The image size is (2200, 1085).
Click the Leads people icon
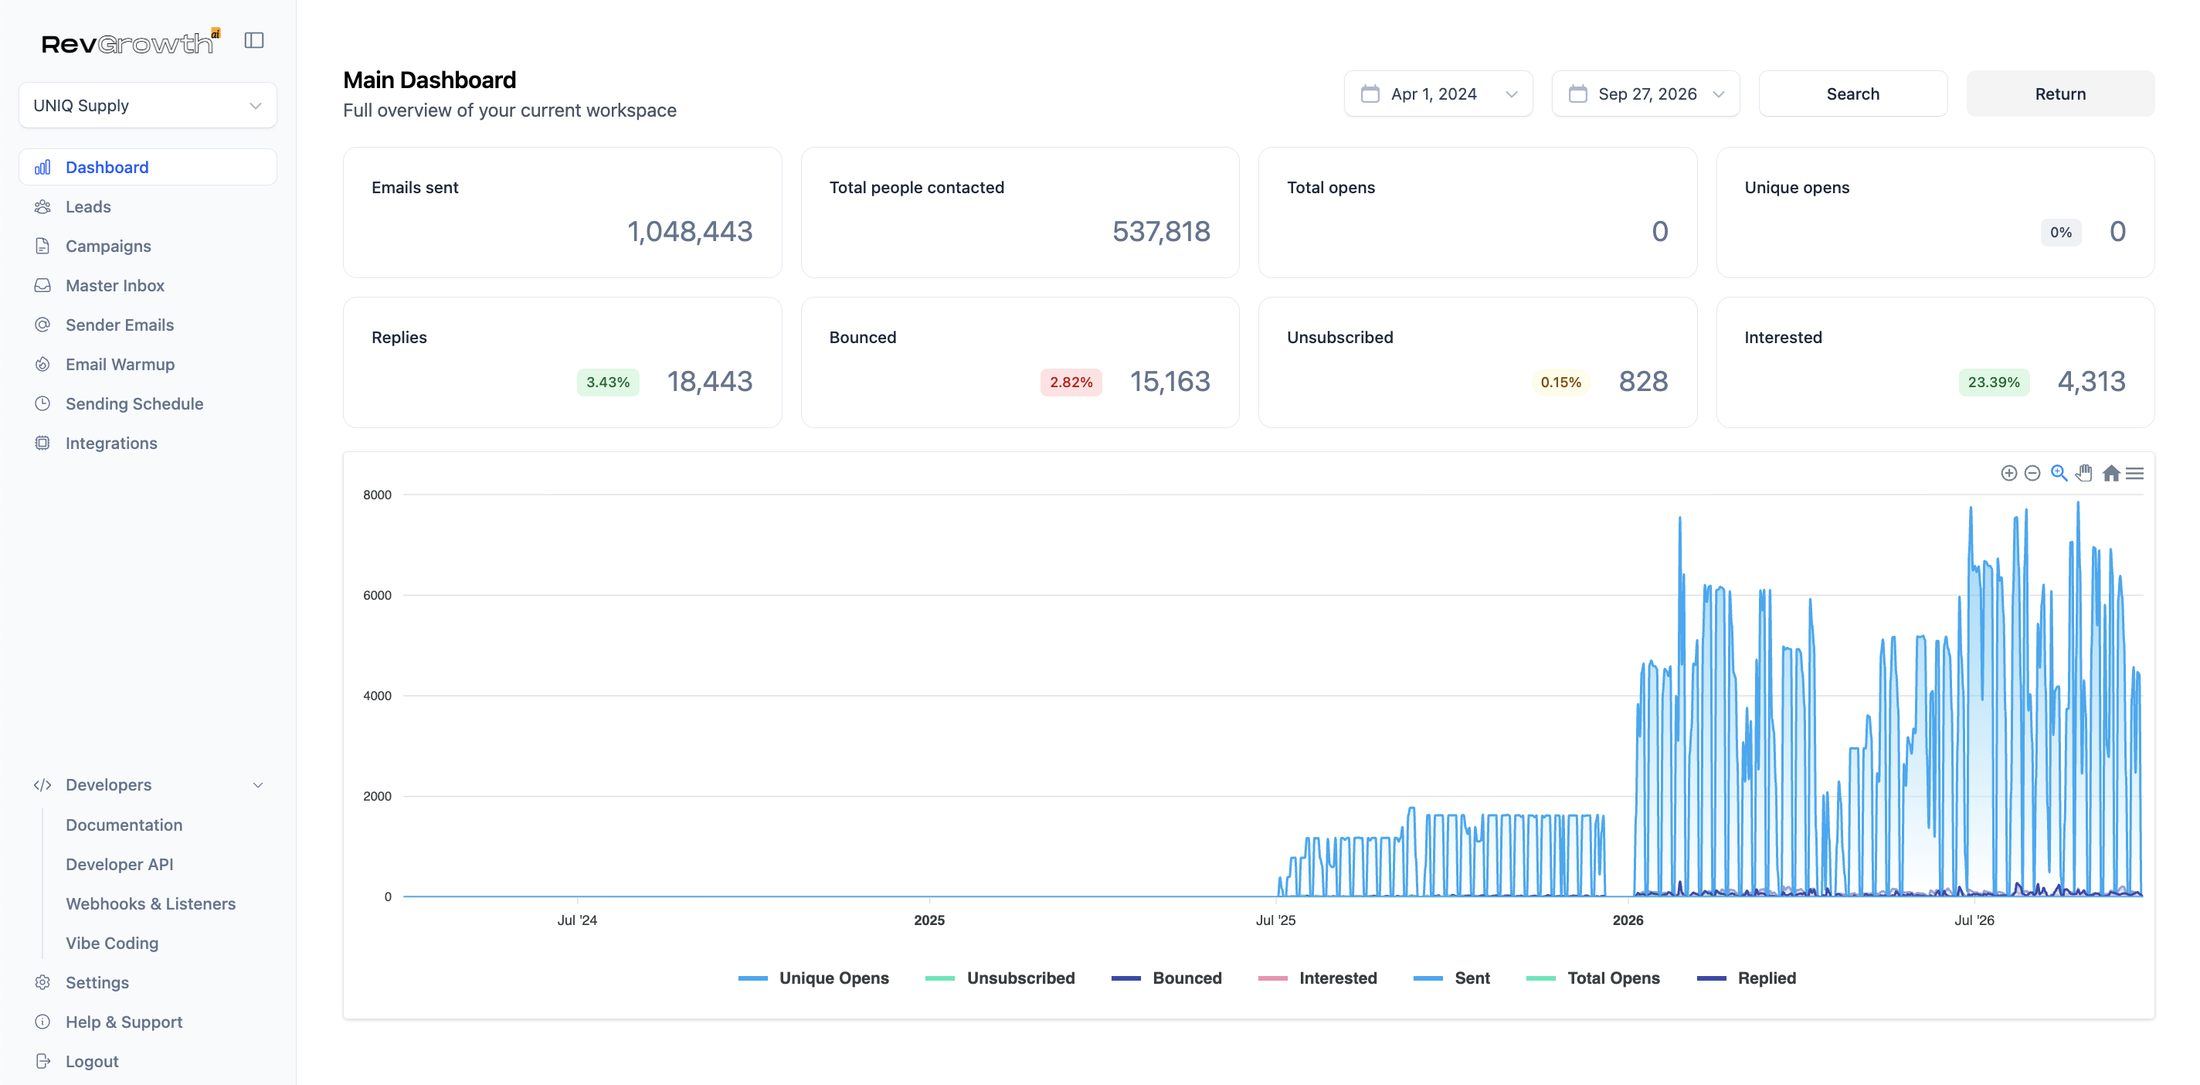pyautogui.click(x=42, y=207)
